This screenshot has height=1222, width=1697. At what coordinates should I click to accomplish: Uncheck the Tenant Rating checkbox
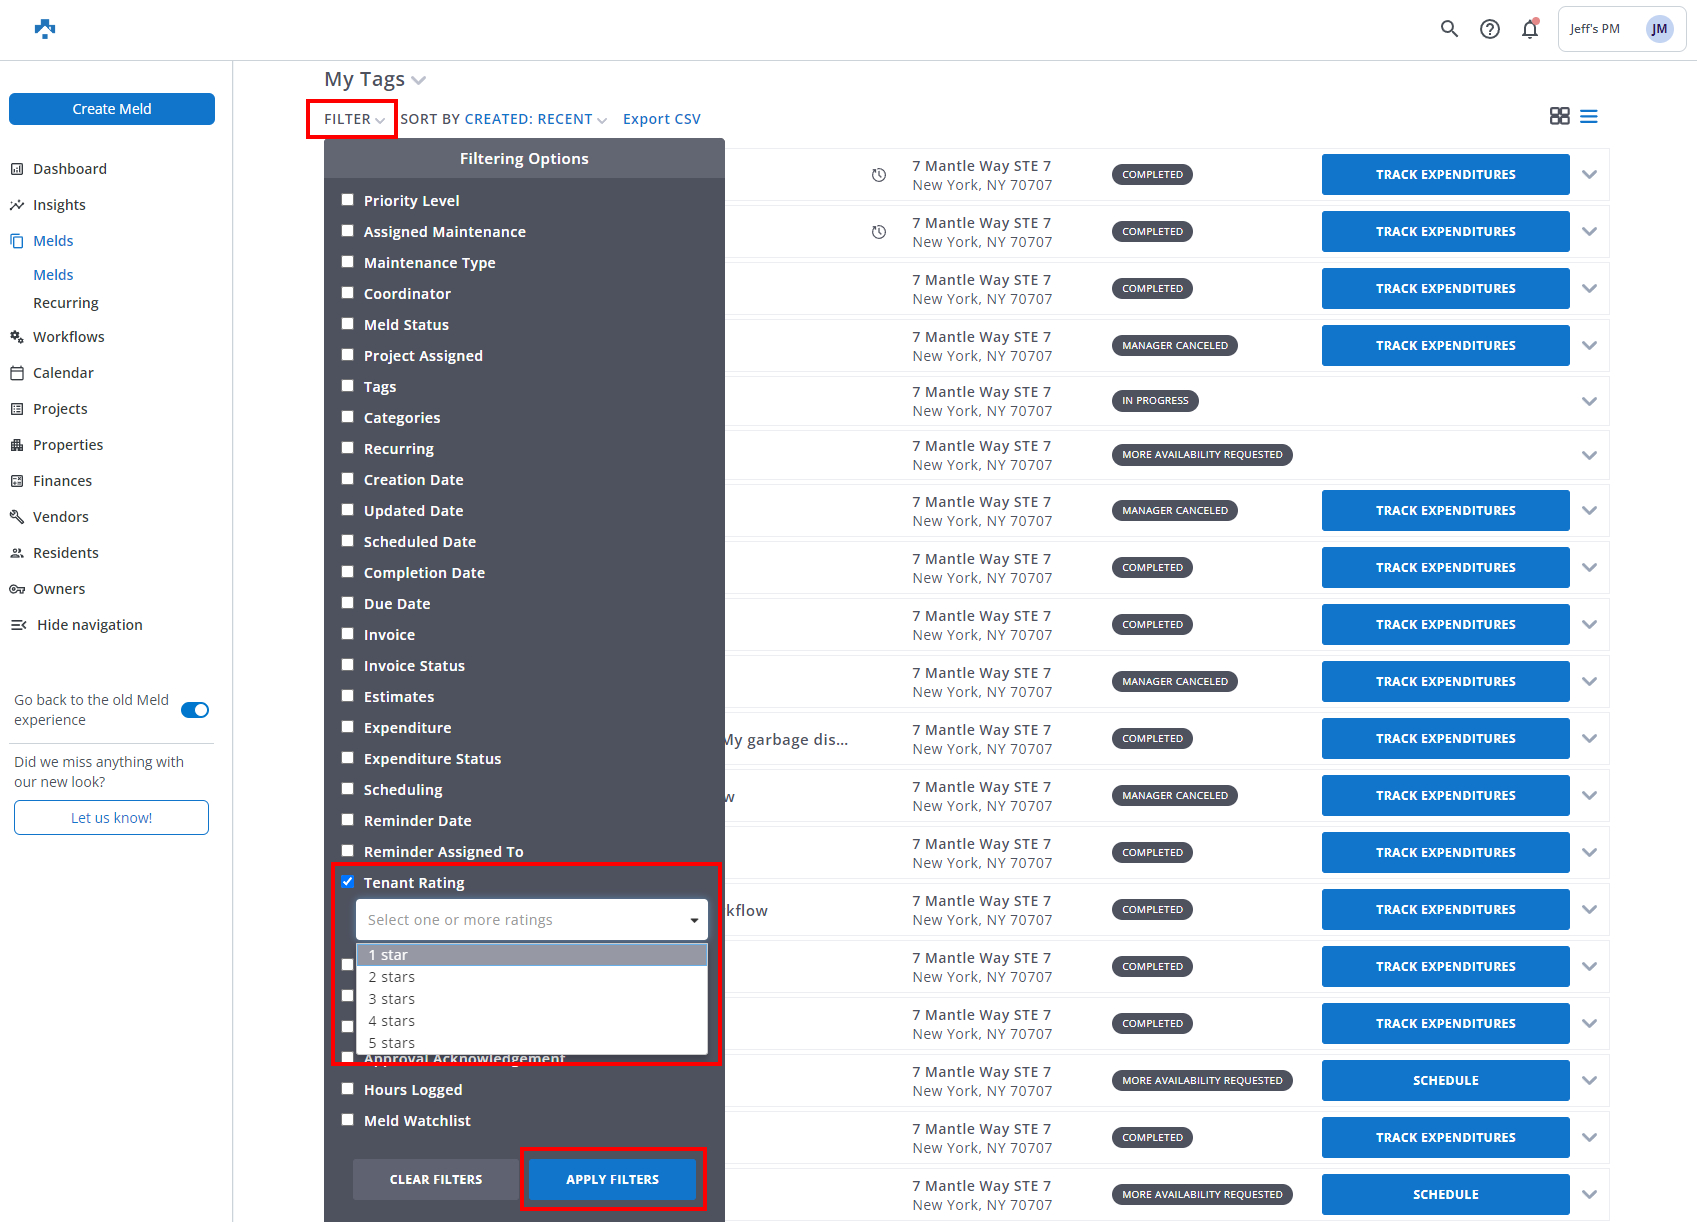coord(348,882)
